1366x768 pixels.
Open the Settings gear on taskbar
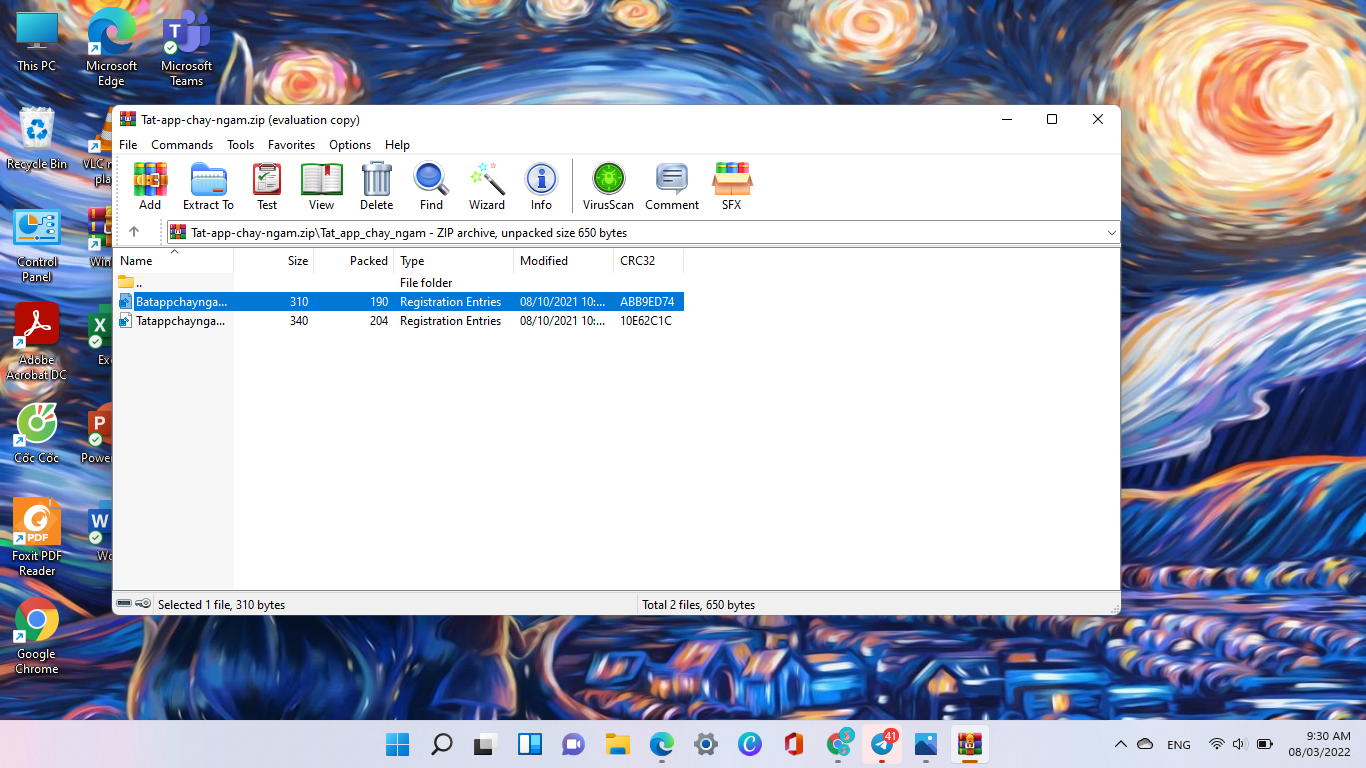[x=705, y=744]
